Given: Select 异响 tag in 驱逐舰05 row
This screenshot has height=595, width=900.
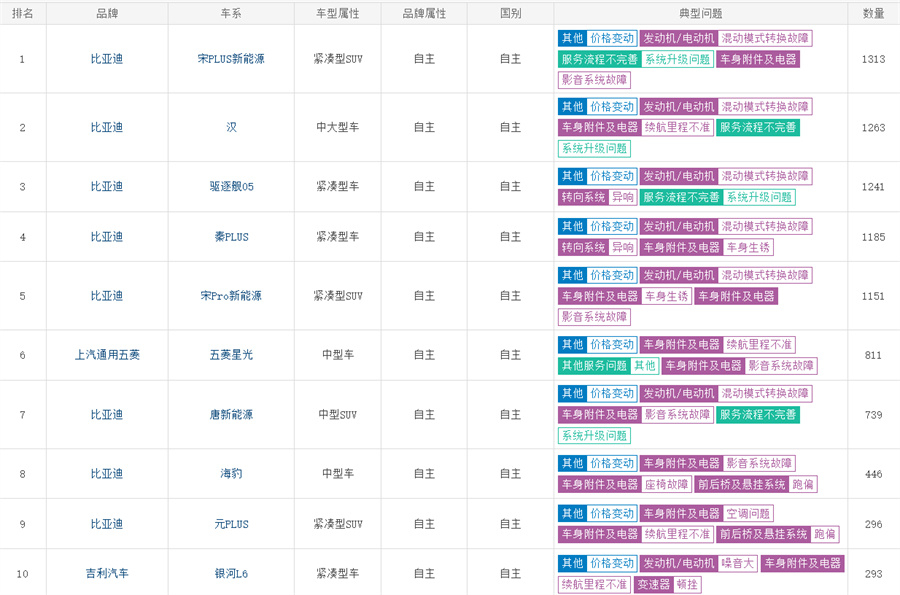Looking at the screenshot, I should pyautogui.click(x=623, y=197).
